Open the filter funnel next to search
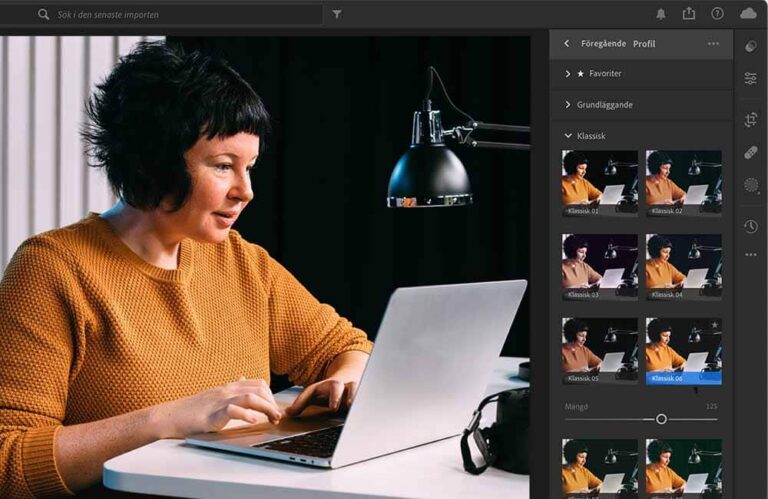 [336, 14]
